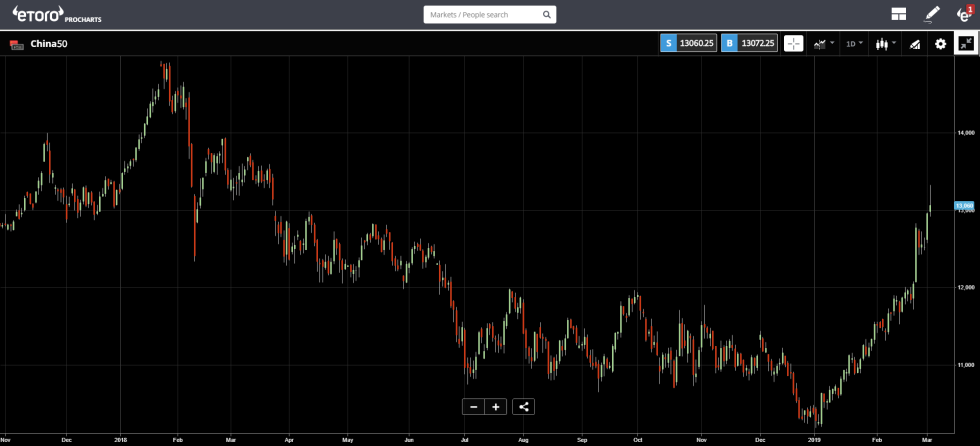Click the Sell button at 13060.25
Viewport: 980px width, 446px height.
(x=687, y=44)
